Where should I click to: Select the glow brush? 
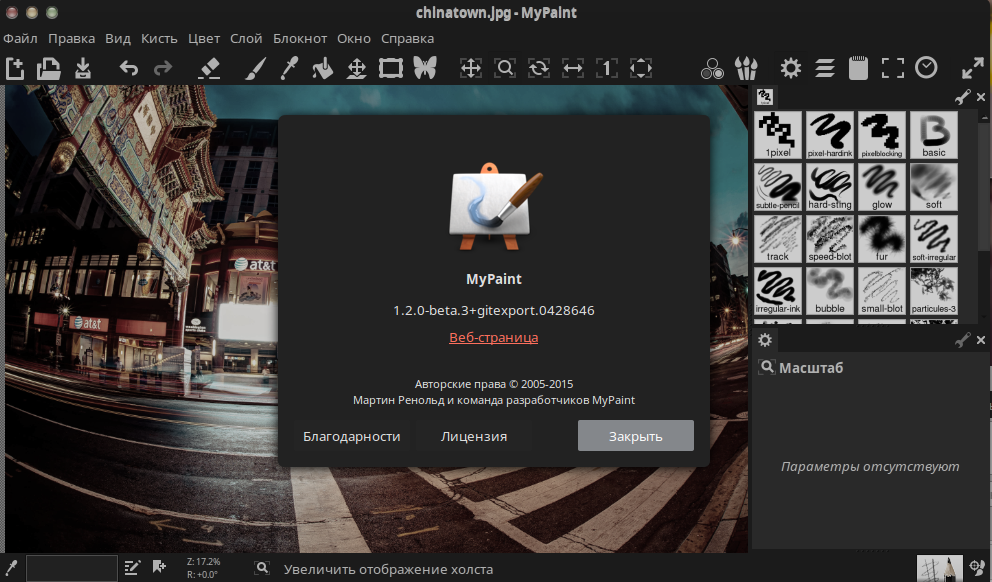tap(882, 187)
